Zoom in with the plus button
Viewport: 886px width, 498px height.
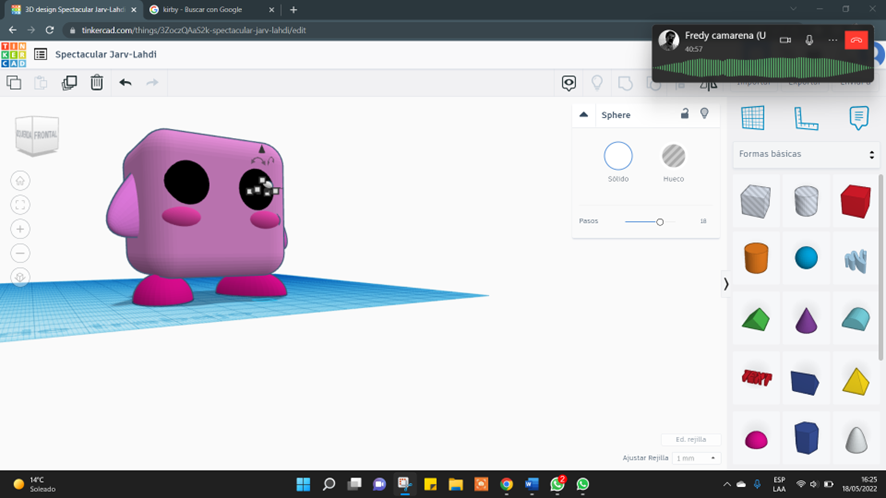point(20,229)
